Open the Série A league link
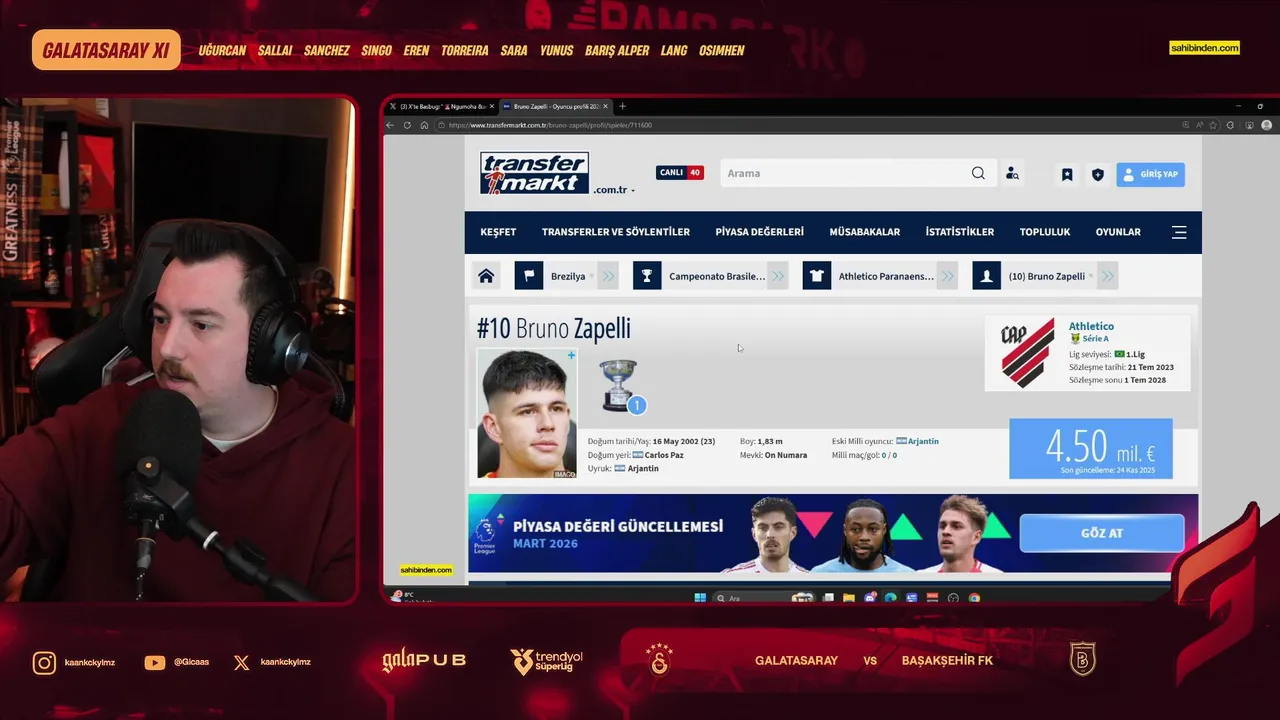This screenshot has height=720, width=1280. point(1095,339)
